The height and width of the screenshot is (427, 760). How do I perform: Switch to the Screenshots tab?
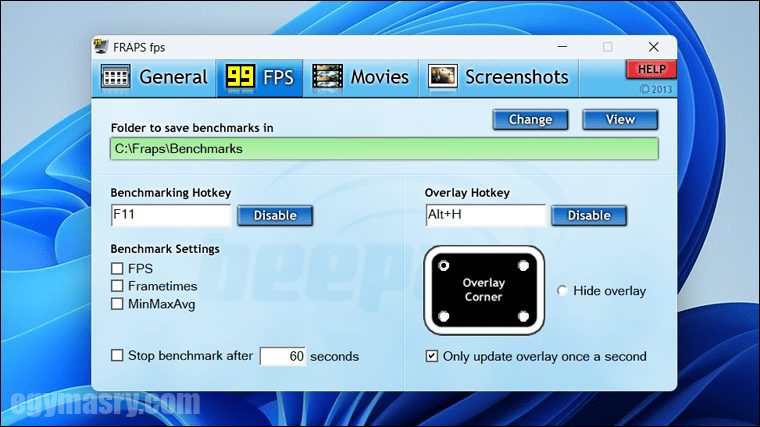tap(498, 78)
